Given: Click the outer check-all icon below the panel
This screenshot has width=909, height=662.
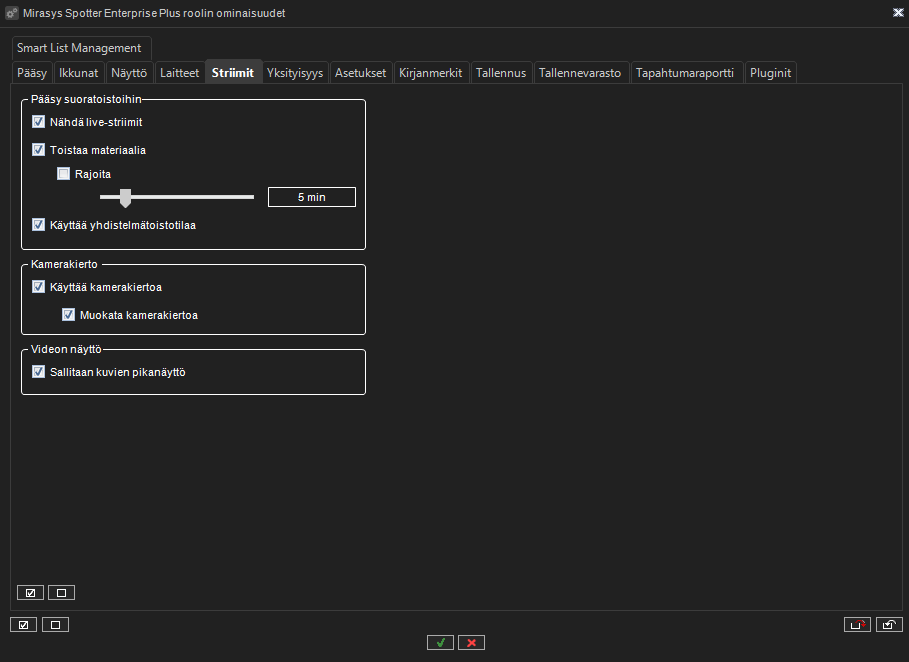Looking at the screenshot, I should (x=23, y=625).
